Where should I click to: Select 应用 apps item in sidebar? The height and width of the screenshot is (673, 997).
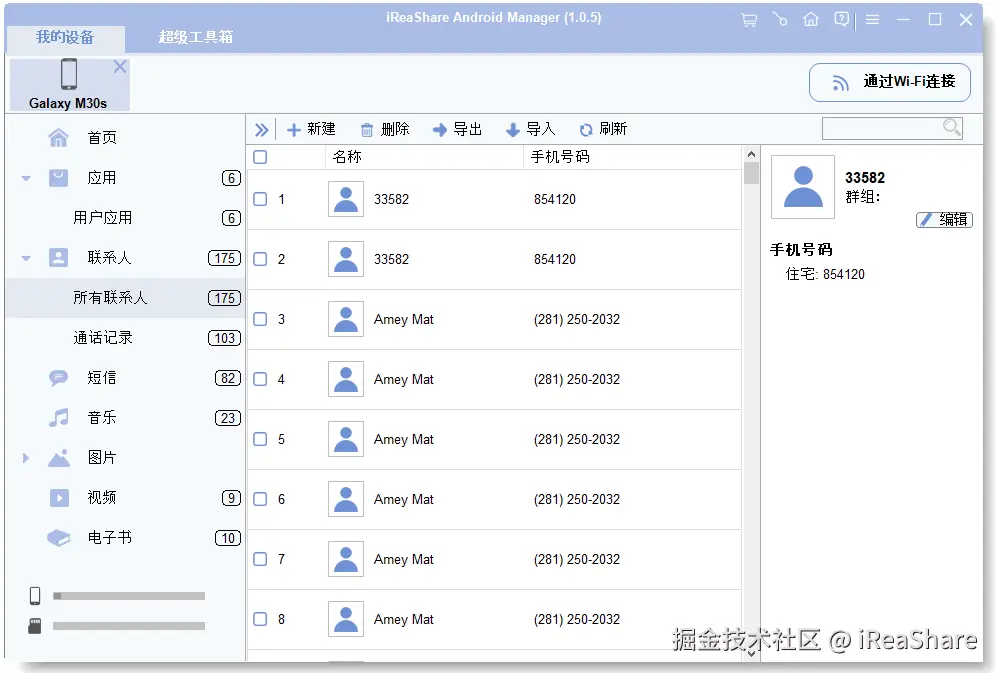pos(125,177)
